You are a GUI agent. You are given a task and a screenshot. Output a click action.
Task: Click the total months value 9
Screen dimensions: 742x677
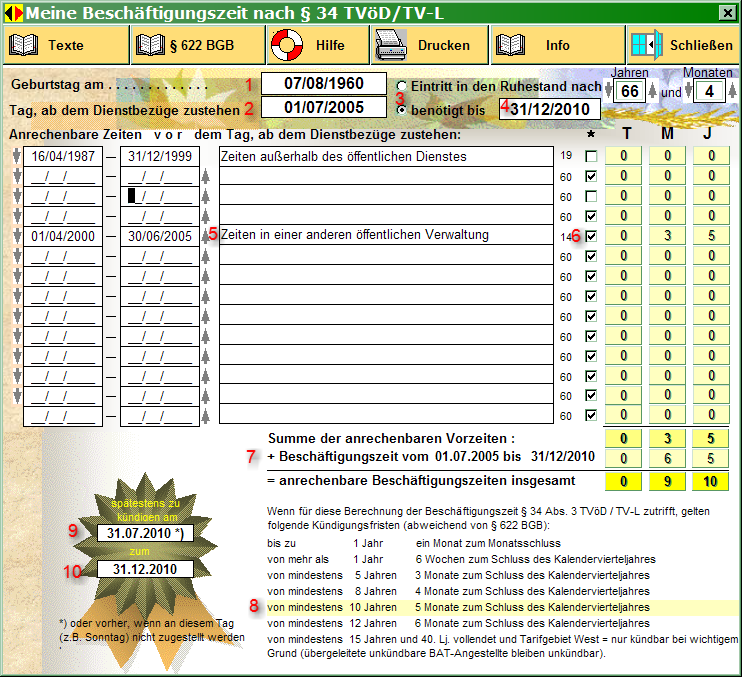click(x=667, y=482)
